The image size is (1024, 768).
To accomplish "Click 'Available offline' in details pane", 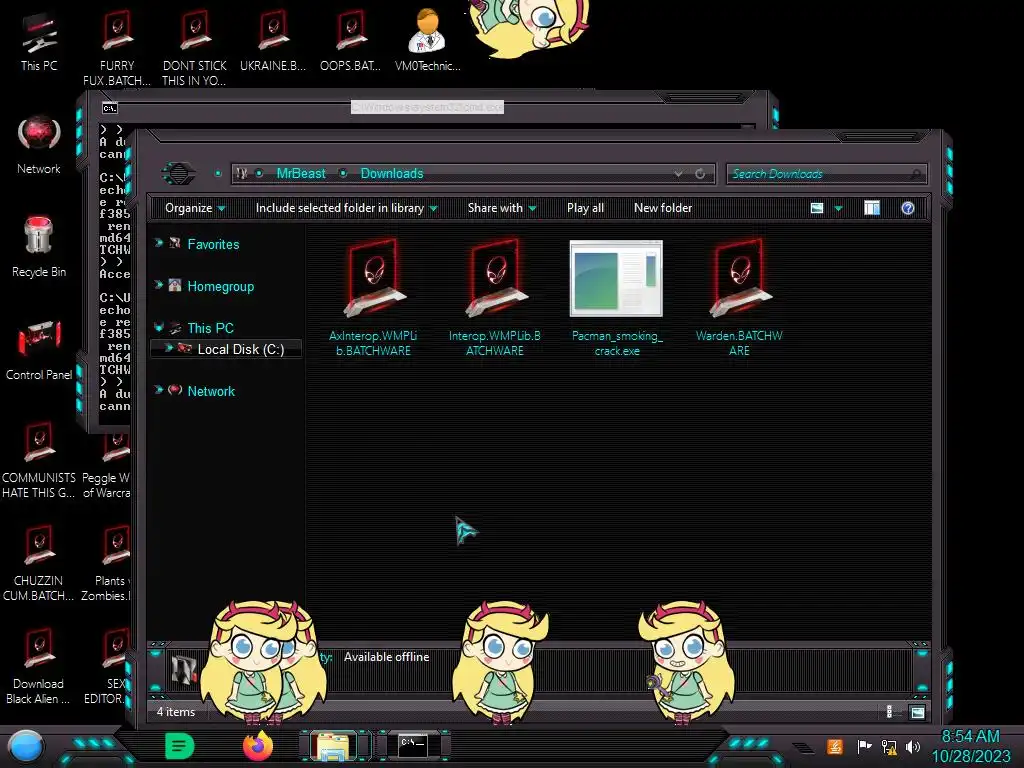I will pos(387,657).
